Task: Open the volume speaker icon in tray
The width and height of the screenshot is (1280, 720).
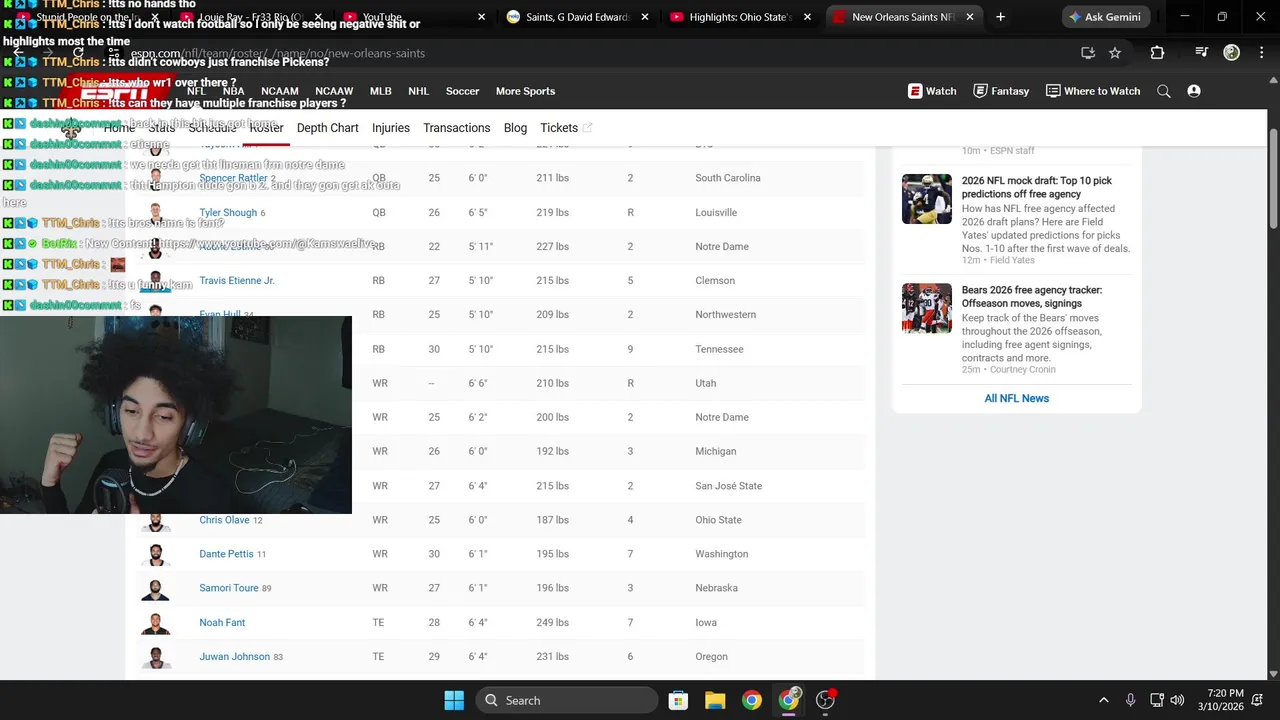Action: (x=1177, y=700)
